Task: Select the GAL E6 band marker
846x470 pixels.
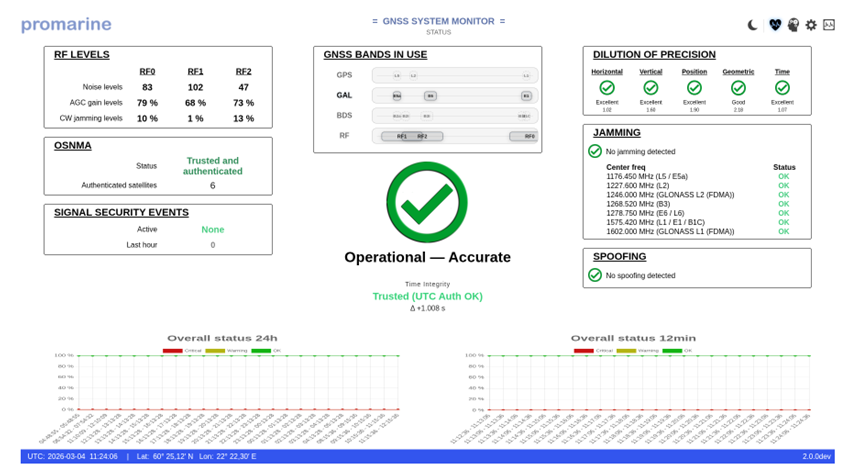Action: coord(430,96)
